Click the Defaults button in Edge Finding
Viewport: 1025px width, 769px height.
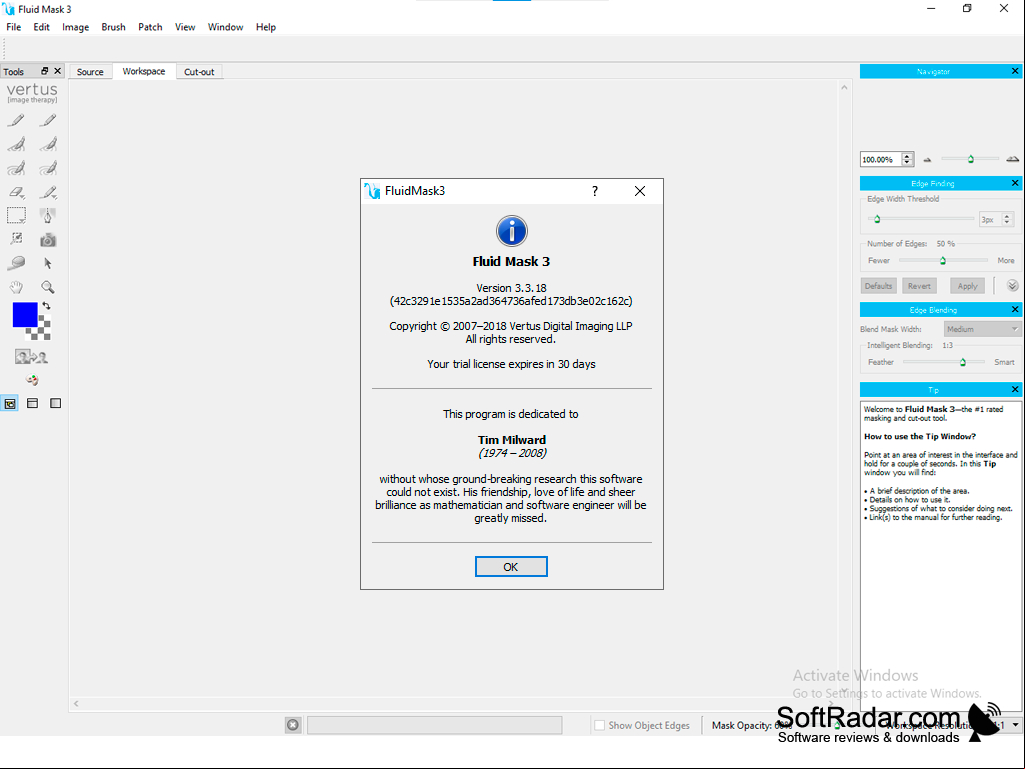878,286
